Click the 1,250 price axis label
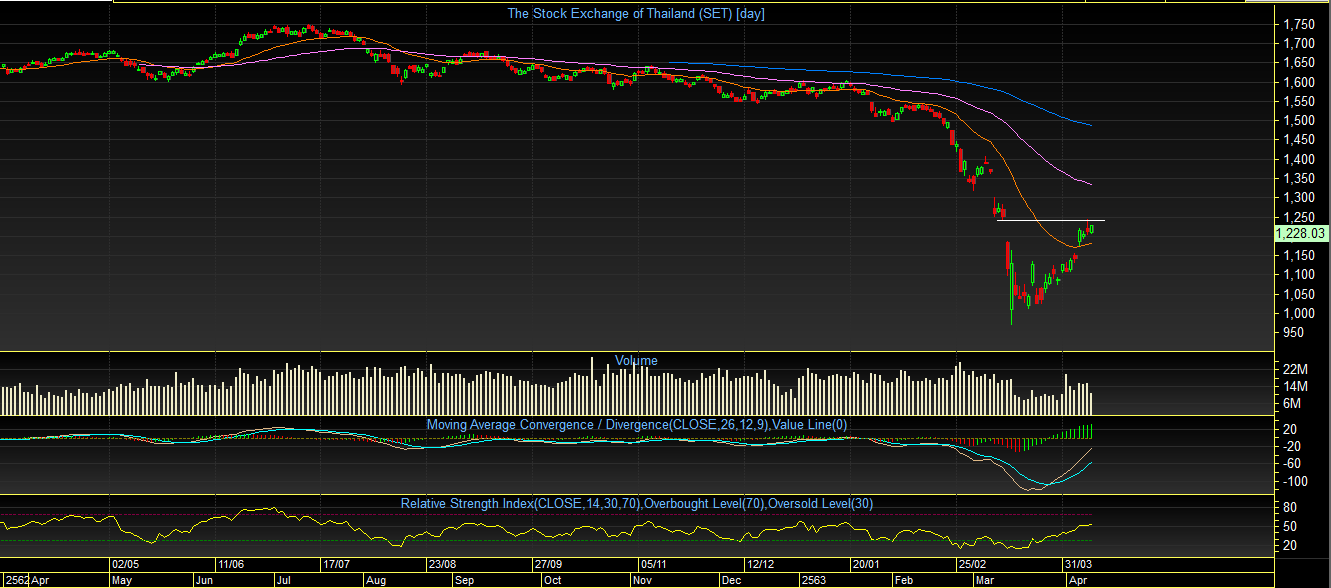 (1298, 217)
